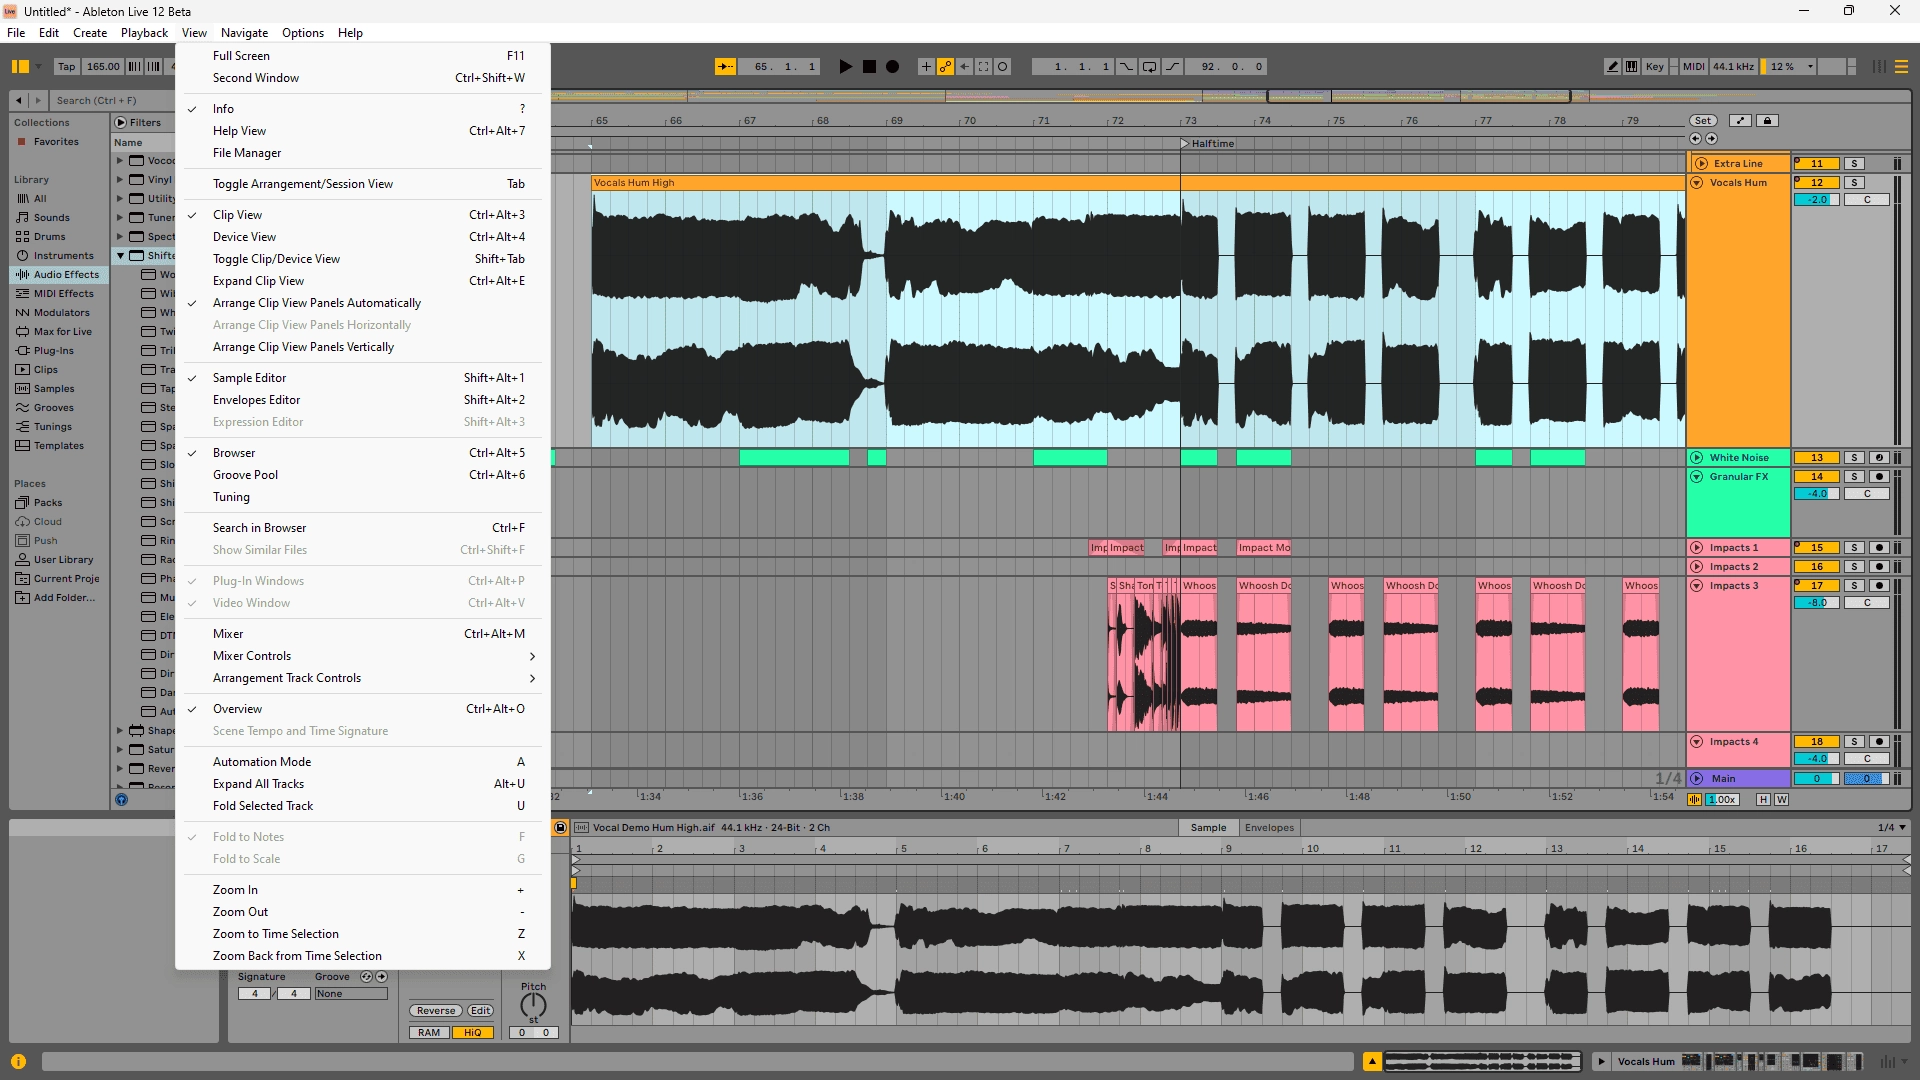The height and width of the screenshot is (1080, 1920).
Task: Adjust Main track volume slider
Action: coord(1817,779)
